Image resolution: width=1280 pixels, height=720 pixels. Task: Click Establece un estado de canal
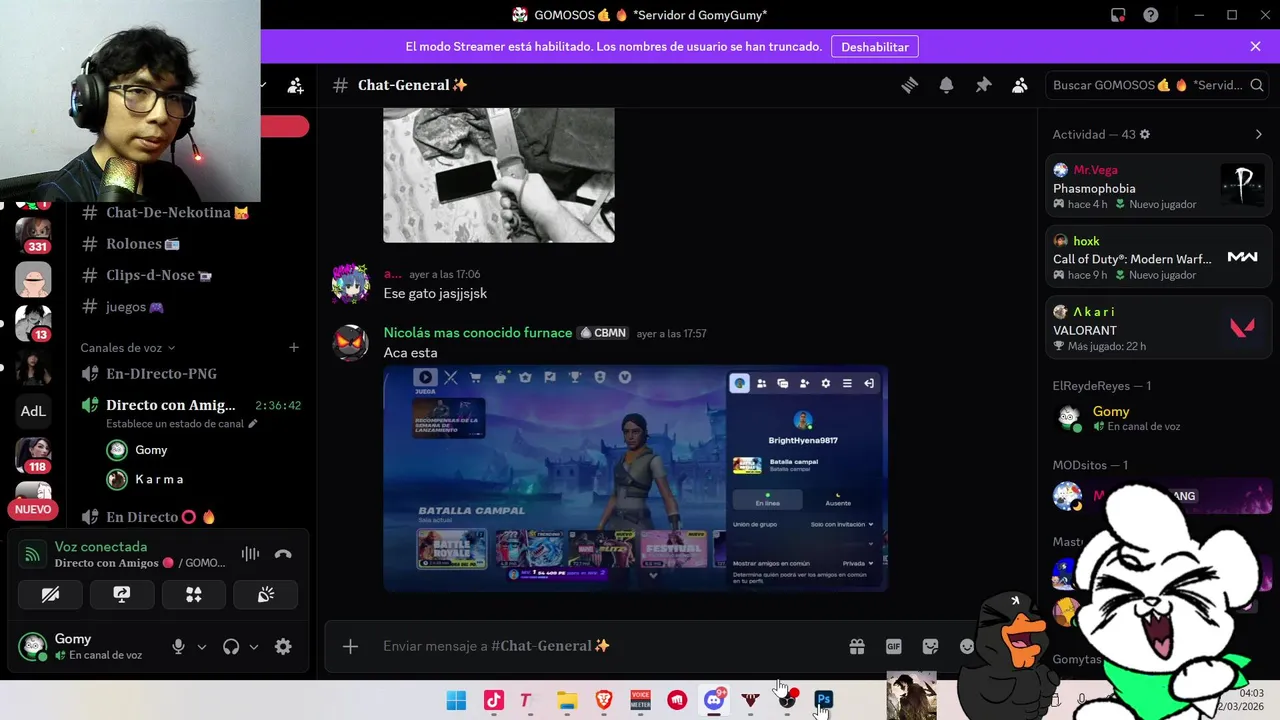coord(182,424)
